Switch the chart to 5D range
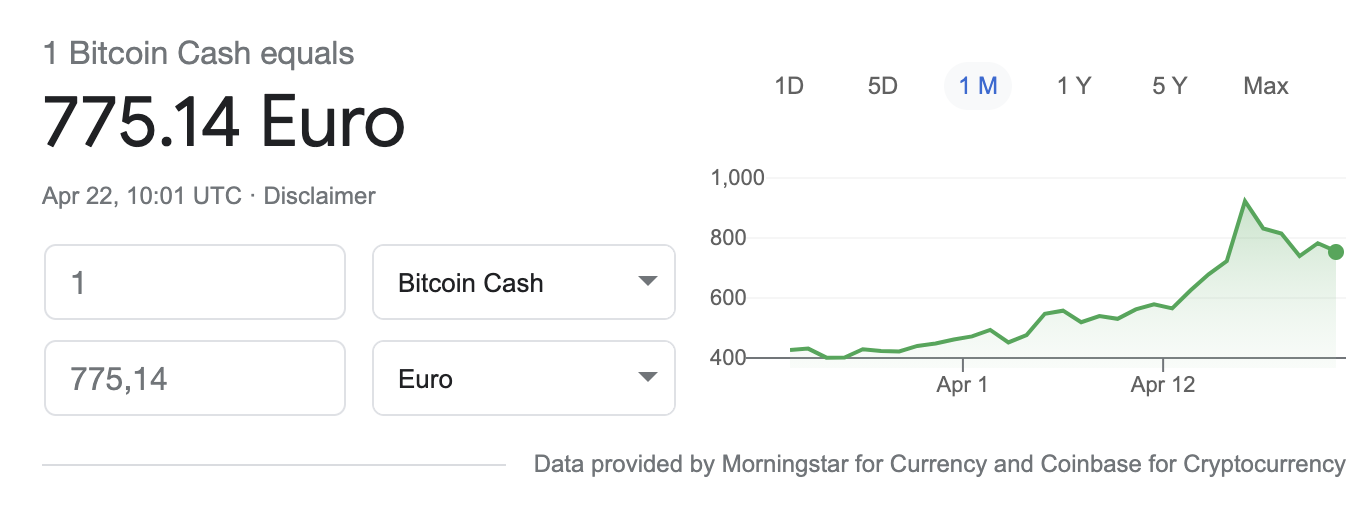Viewport: 1372px width, 510px height. click(882, 86)
